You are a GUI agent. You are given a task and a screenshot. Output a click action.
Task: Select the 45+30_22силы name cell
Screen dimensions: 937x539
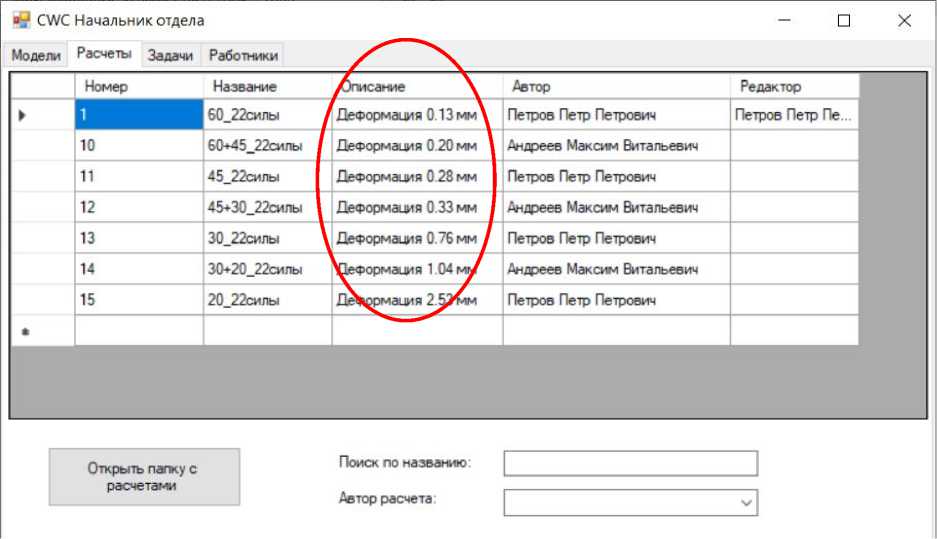click(x=267, y=207)
